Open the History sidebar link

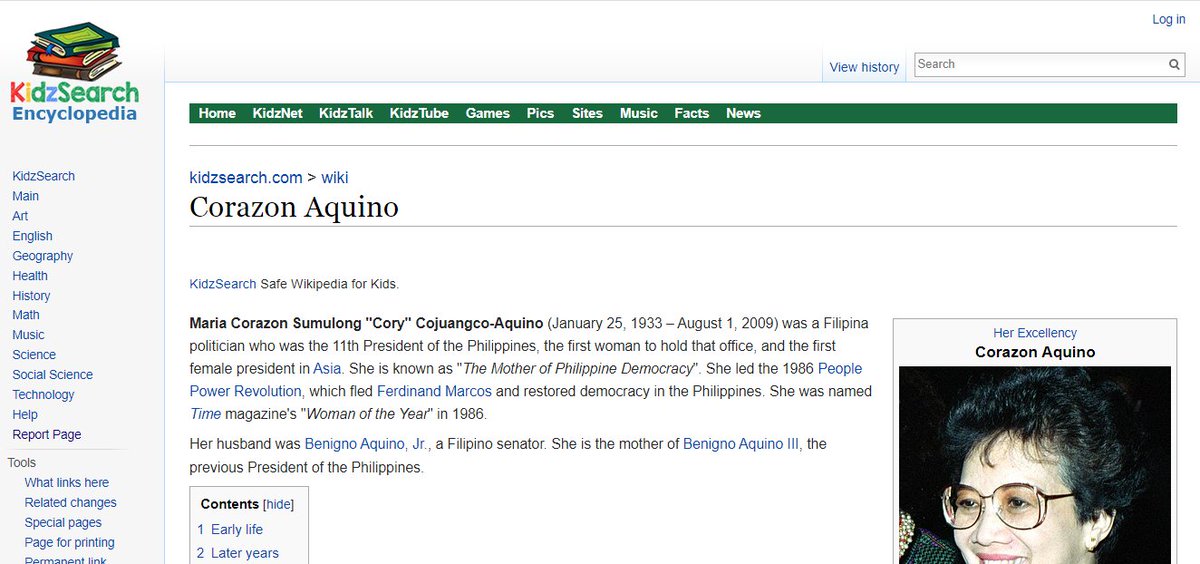coord(31,296)
